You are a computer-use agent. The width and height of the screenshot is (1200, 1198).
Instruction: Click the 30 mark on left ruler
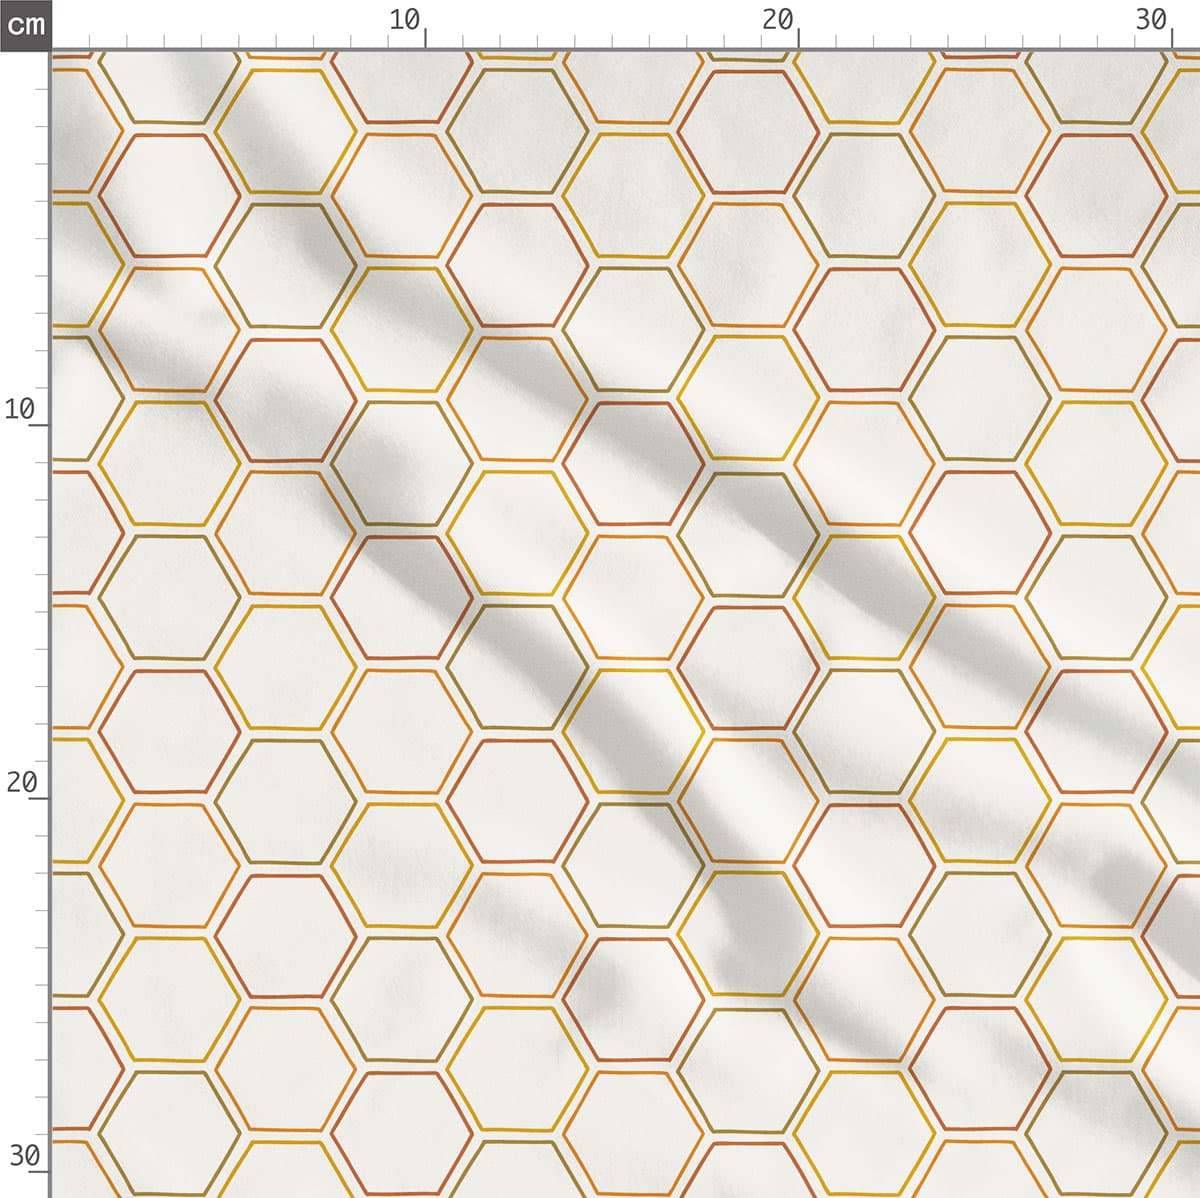pos(25,1156)
